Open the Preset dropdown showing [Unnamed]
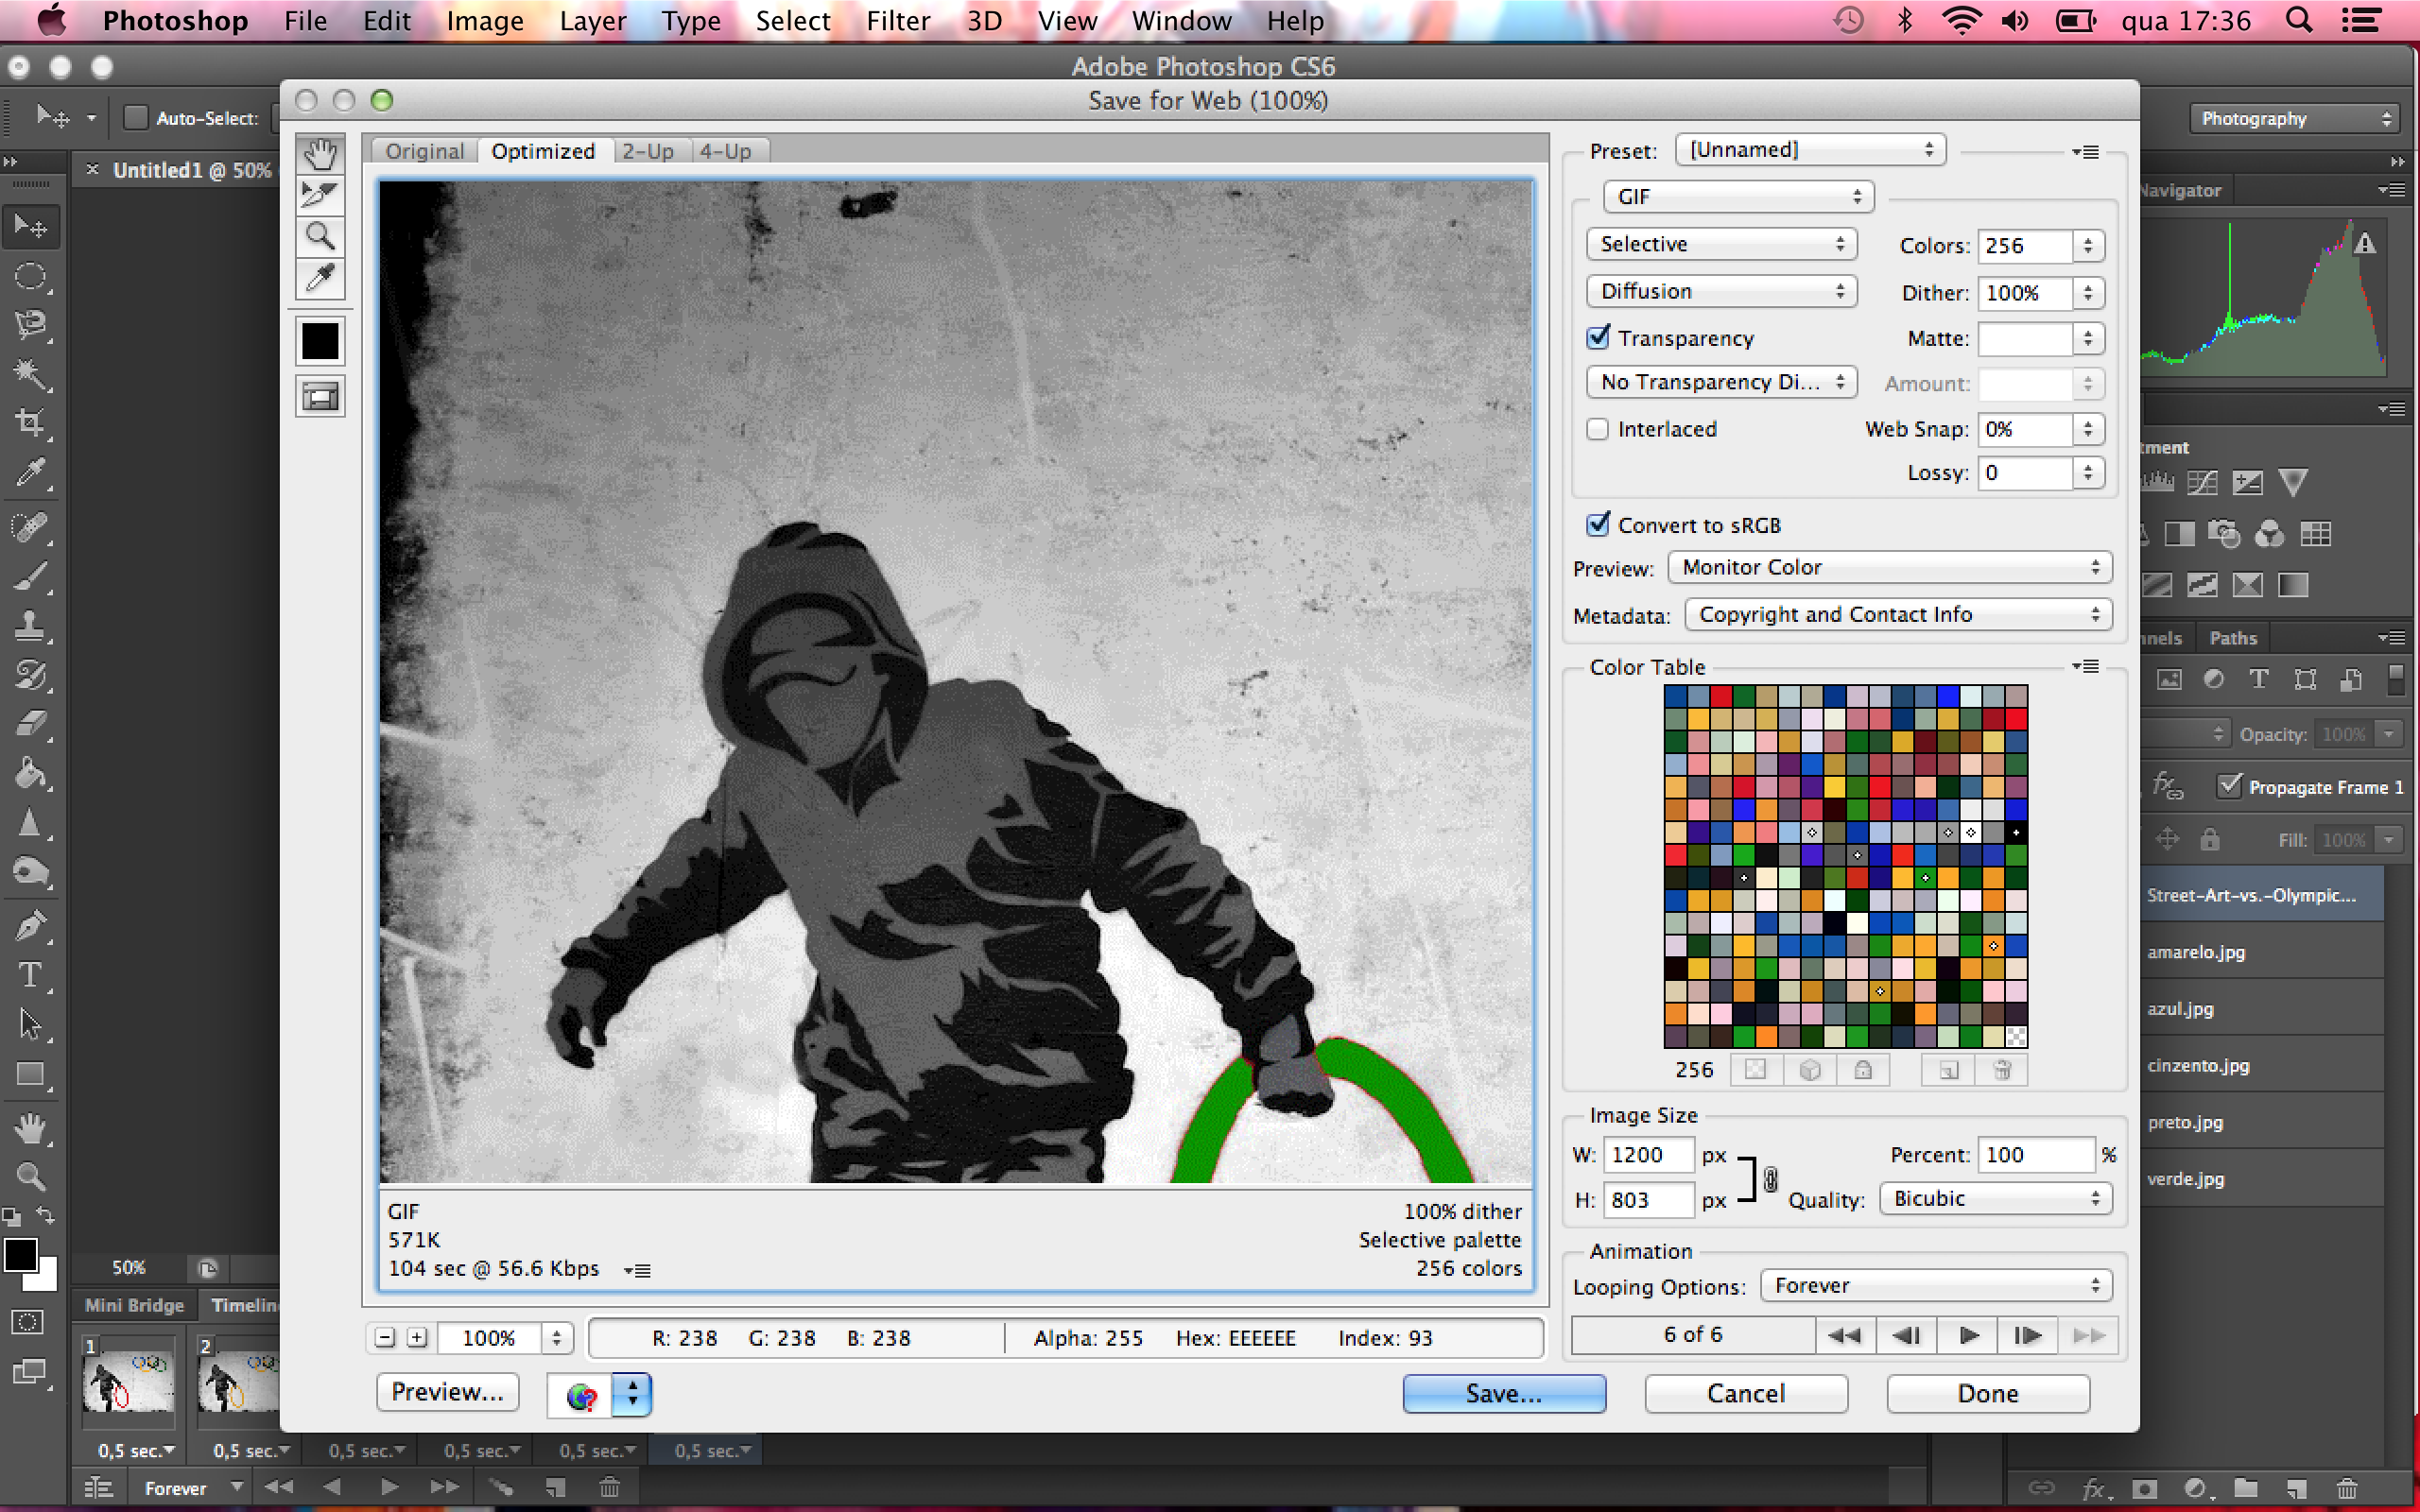The height and width of the screenshot is (1512, 2420). (1810, 150)
